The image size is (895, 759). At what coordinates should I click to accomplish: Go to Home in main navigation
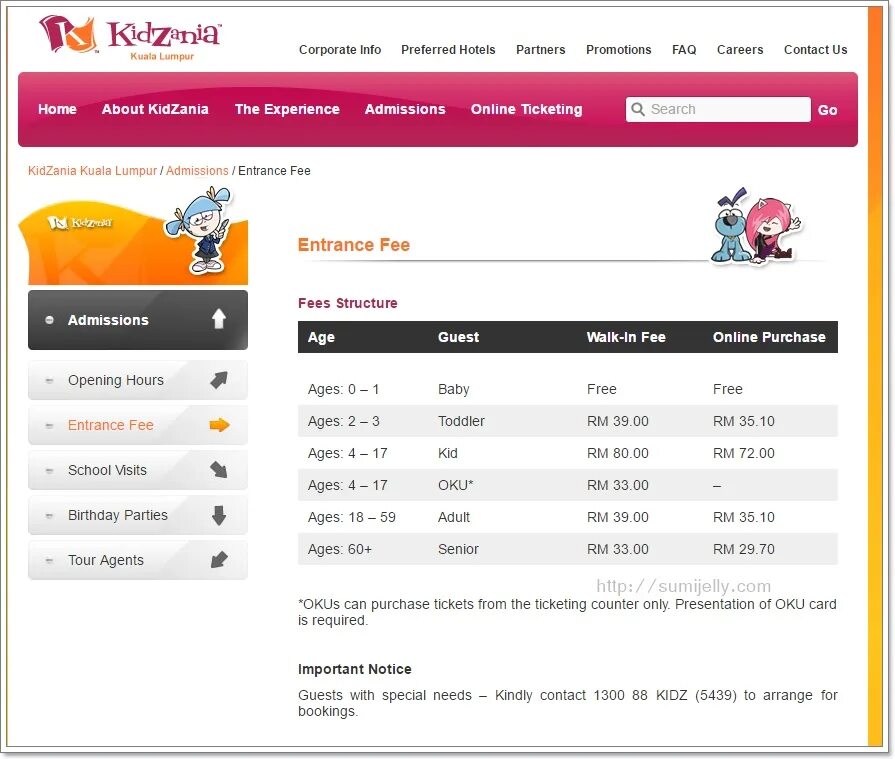pos(57,109)
